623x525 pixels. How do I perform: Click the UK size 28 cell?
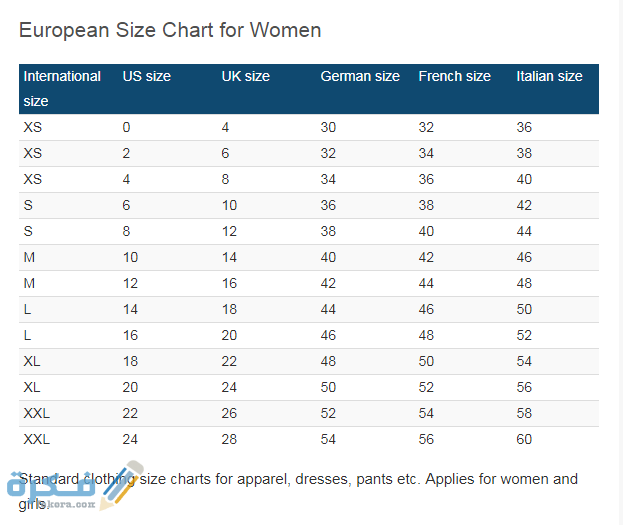click(229, 439)
